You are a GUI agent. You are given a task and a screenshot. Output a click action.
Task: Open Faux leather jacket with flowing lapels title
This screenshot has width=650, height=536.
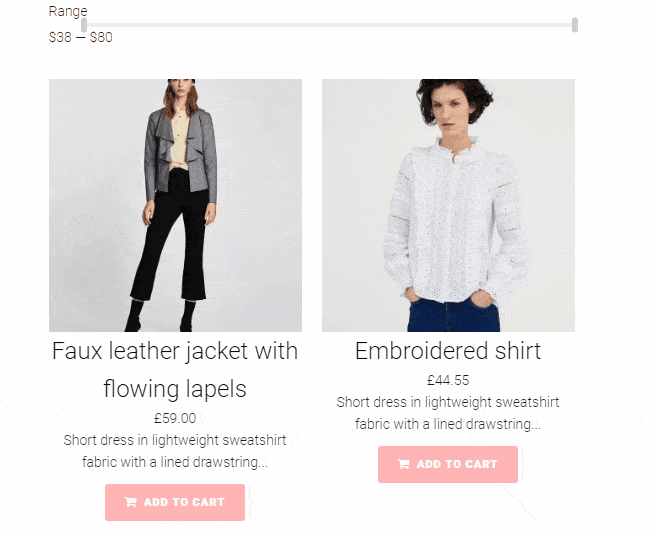pos(175,370)
